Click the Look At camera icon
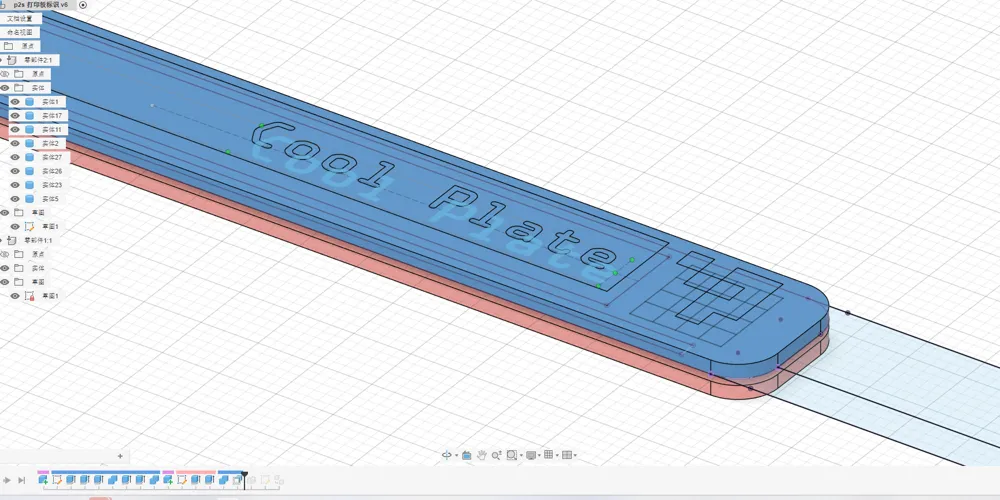Screen dimensions: 1000x500 click(x=466, y=455)
